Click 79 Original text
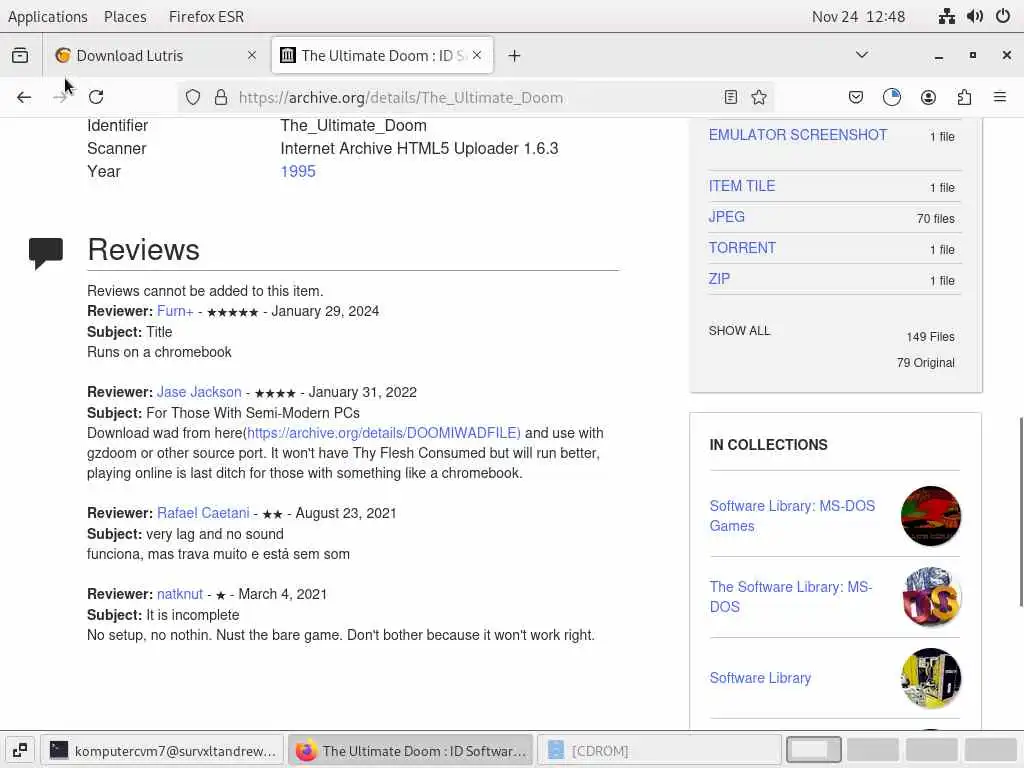Image resolution: width=1024 pixels, height=768 pixels. [x=925, y=362]
